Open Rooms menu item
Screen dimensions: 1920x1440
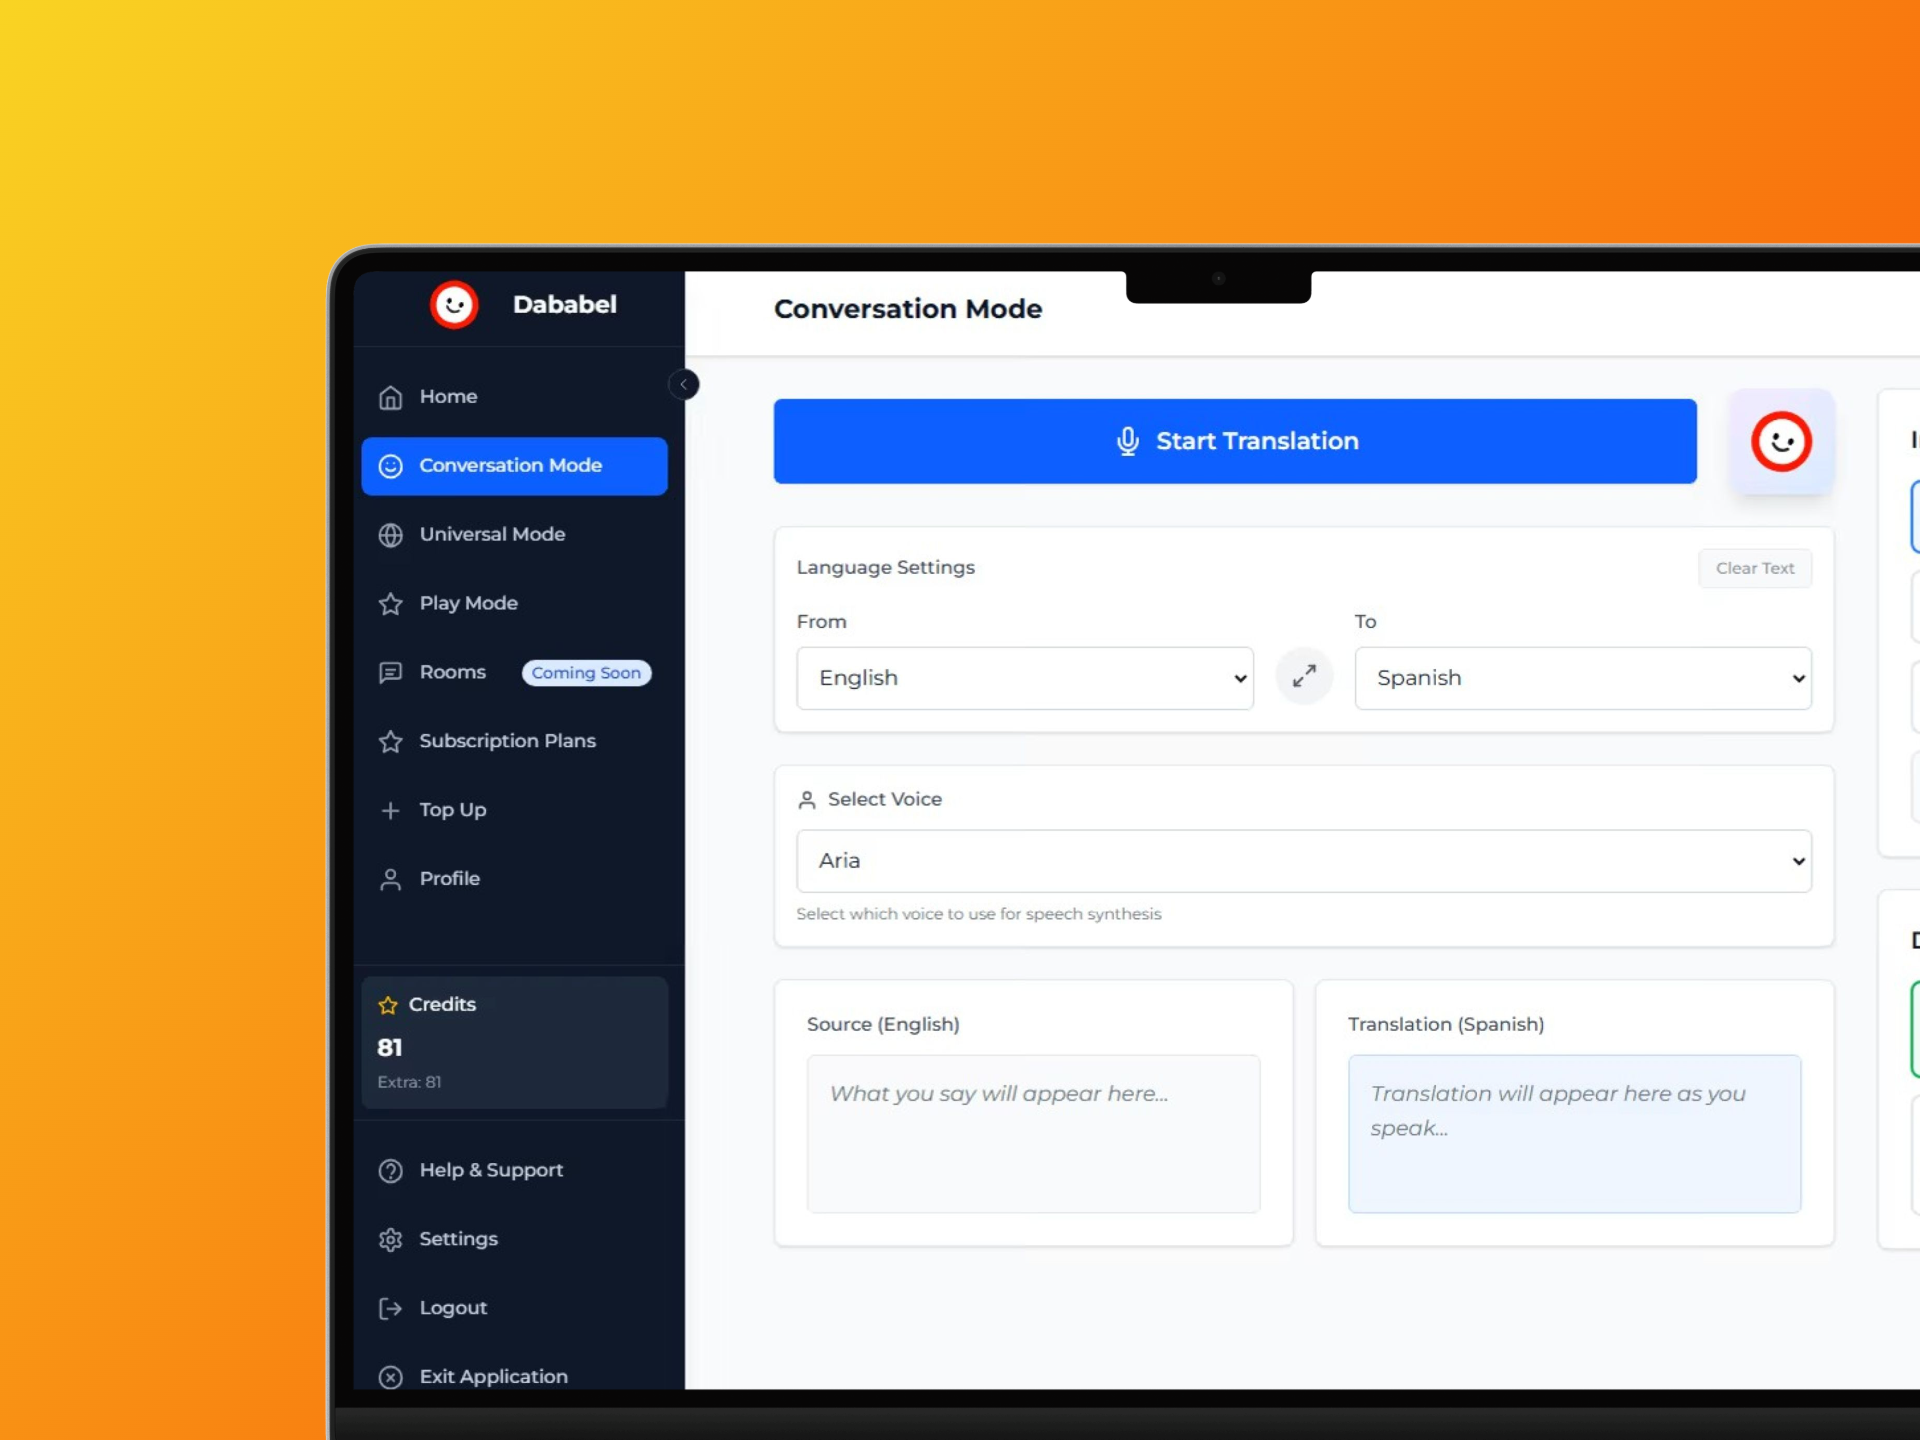pos(514,673)
